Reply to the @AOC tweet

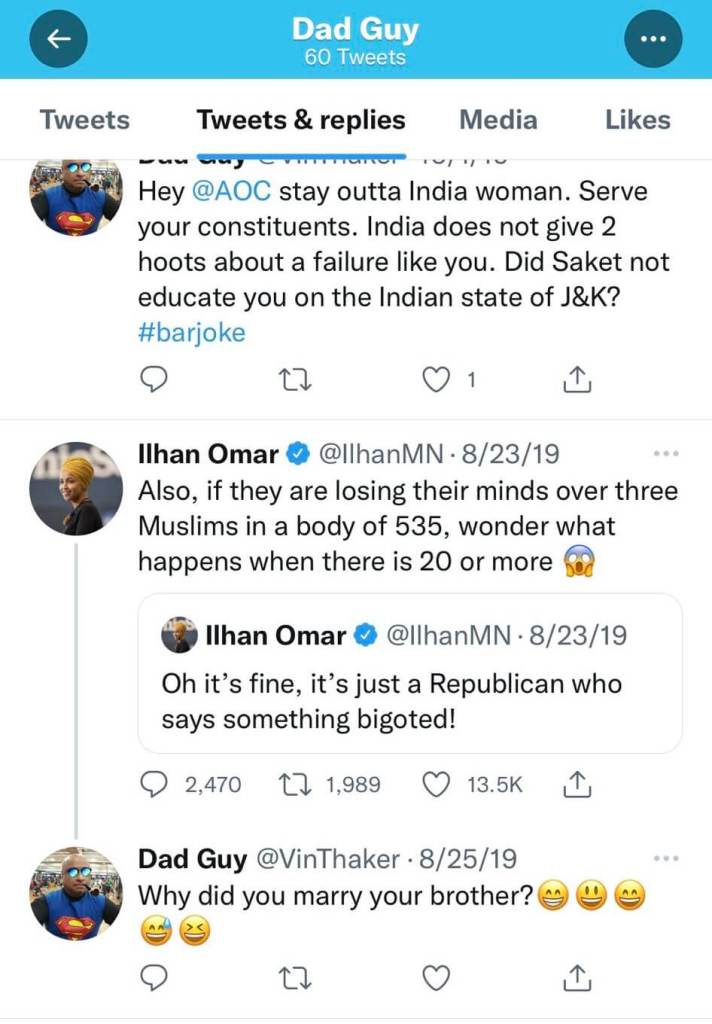pyautogui.click(x=150, y=380)
